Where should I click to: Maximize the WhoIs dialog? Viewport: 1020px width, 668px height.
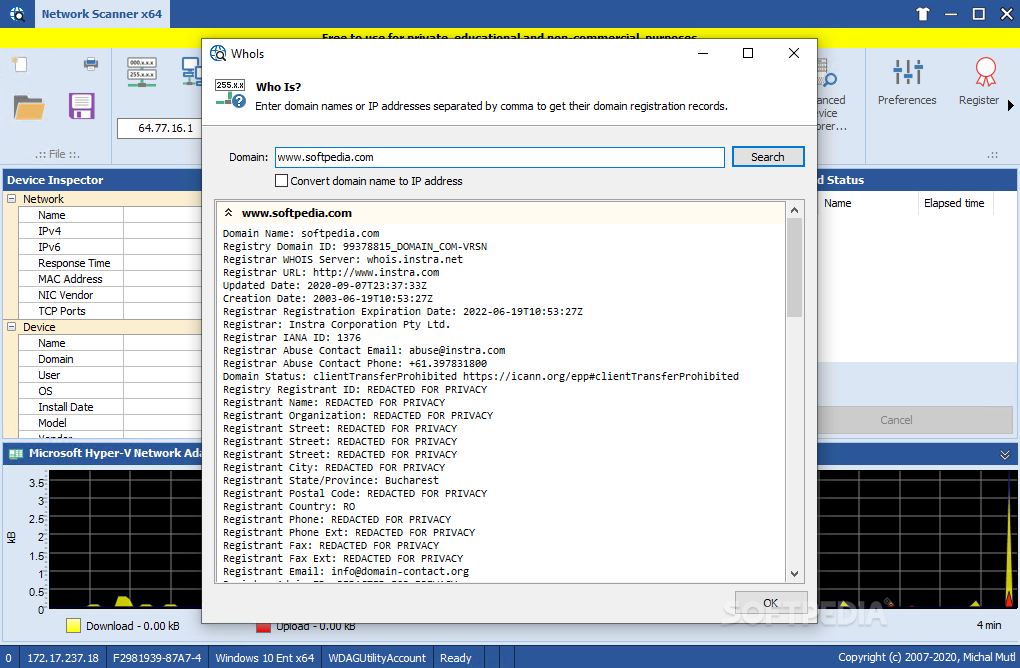click(748, 53)
